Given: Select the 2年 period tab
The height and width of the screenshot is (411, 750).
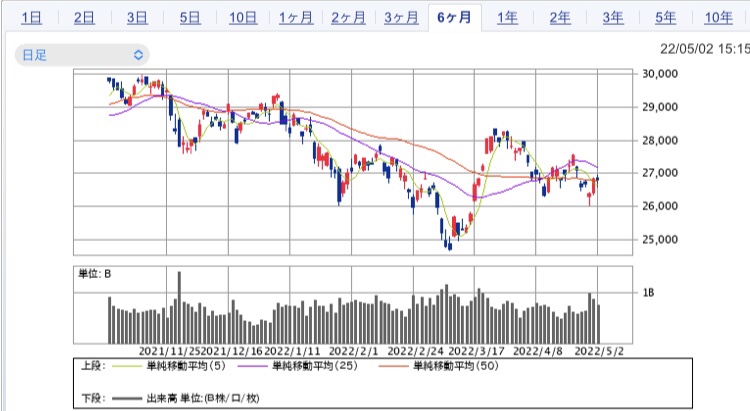Looking at the screenshot, I should coord(560,17).
